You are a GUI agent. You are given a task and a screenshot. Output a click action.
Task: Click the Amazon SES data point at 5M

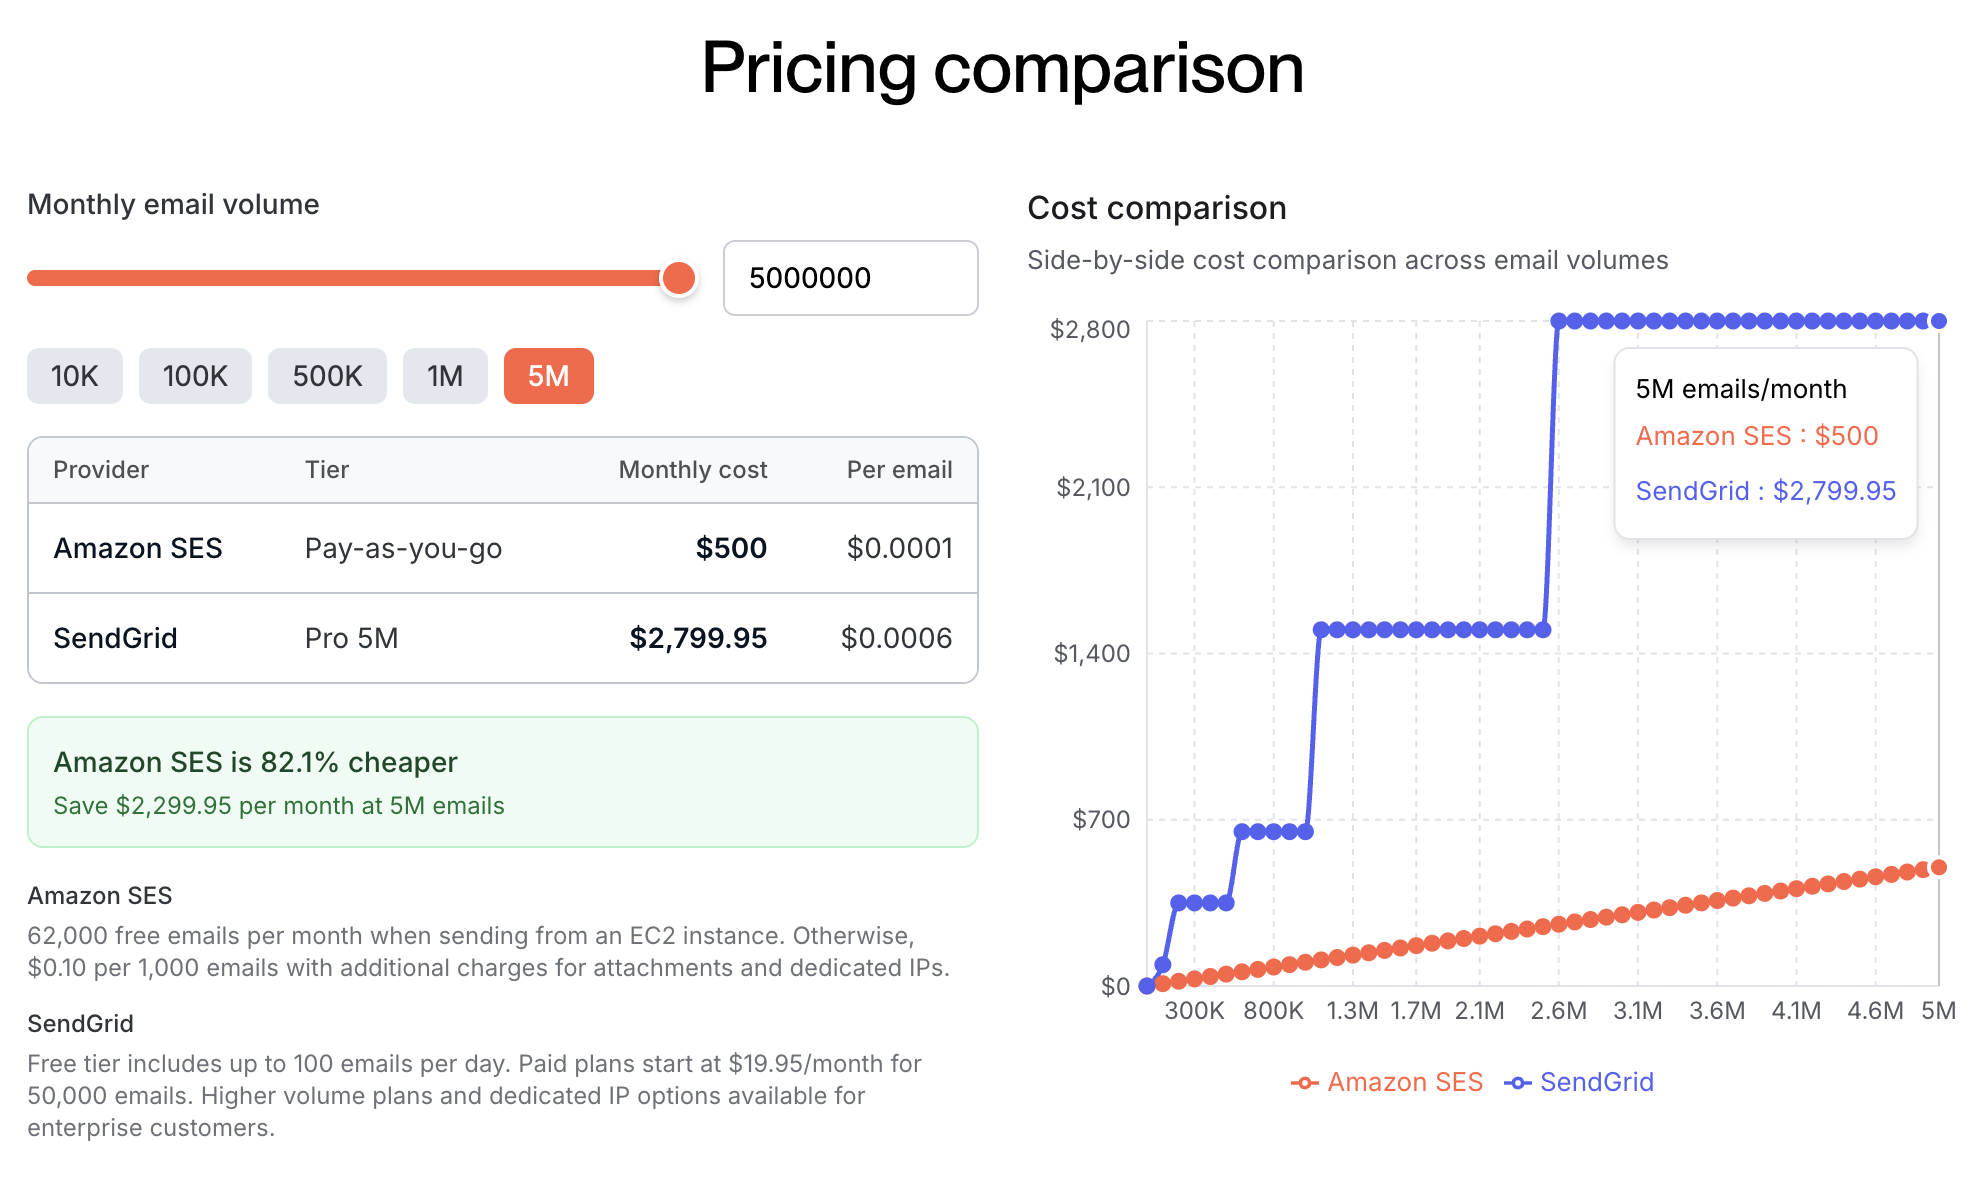click(x=1939, y=867)
